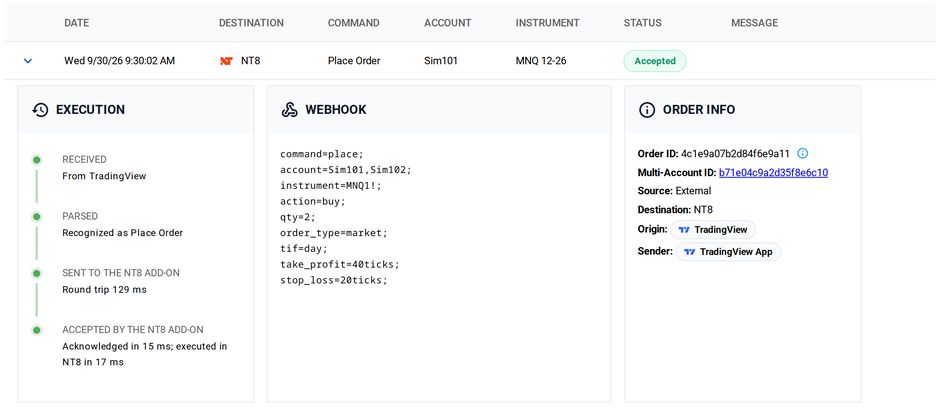
Task: Click the EXECUTION panel heading
Action: pos(91,110)
